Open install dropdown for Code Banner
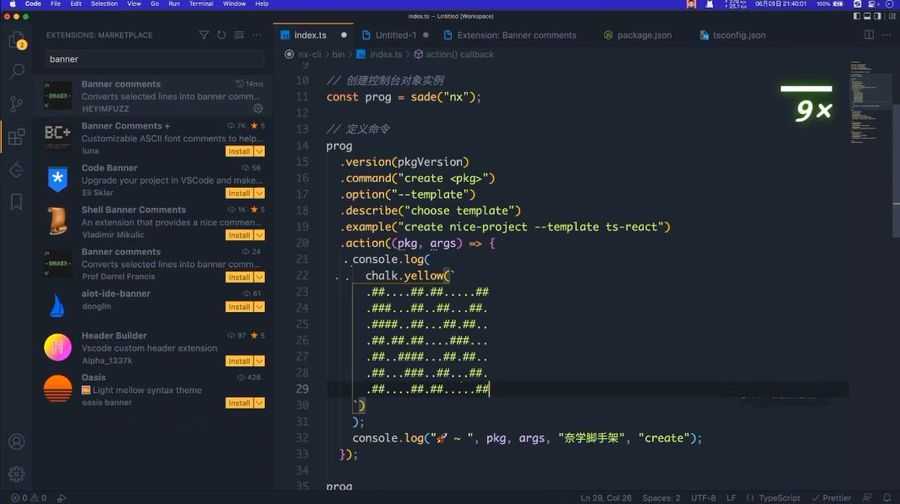The image size is (900, 504). tap(259, 193)
